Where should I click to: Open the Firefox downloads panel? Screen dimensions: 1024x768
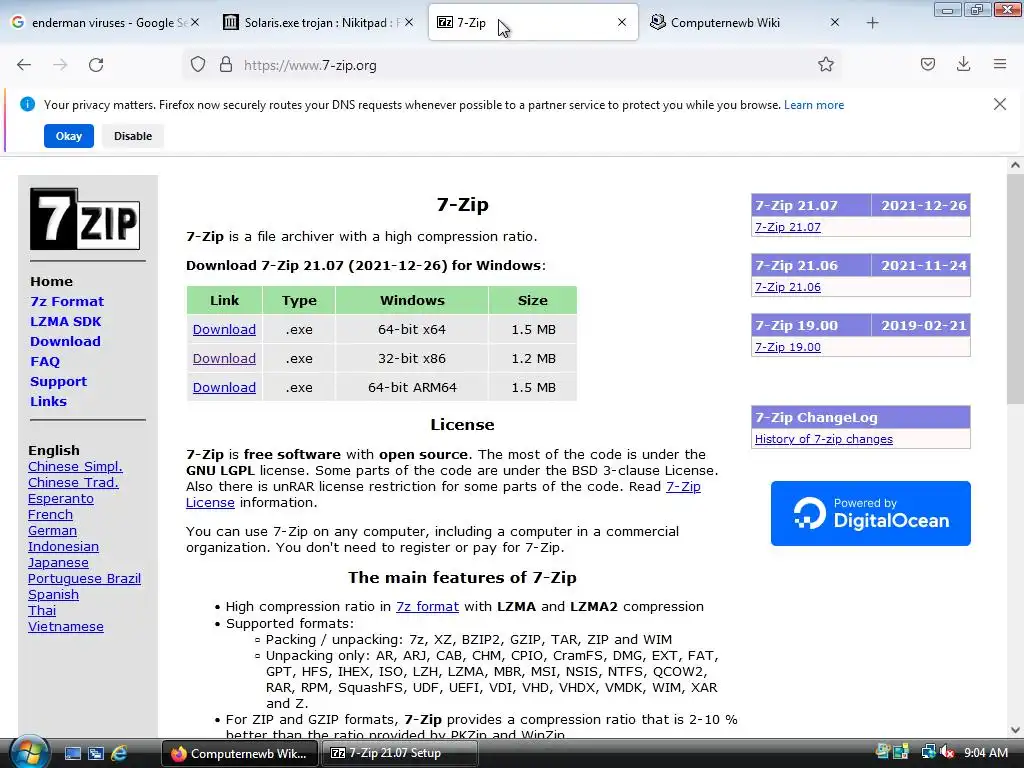[963, 64]
